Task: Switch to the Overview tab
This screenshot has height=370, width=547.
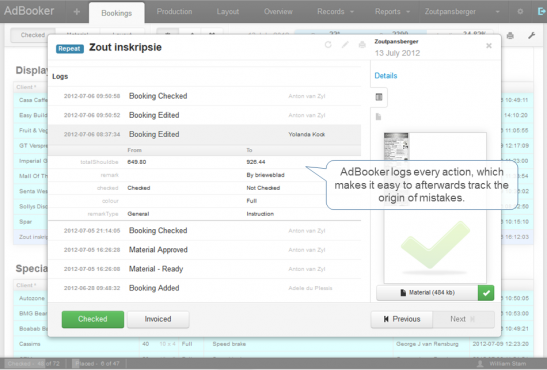Action: 278,12
